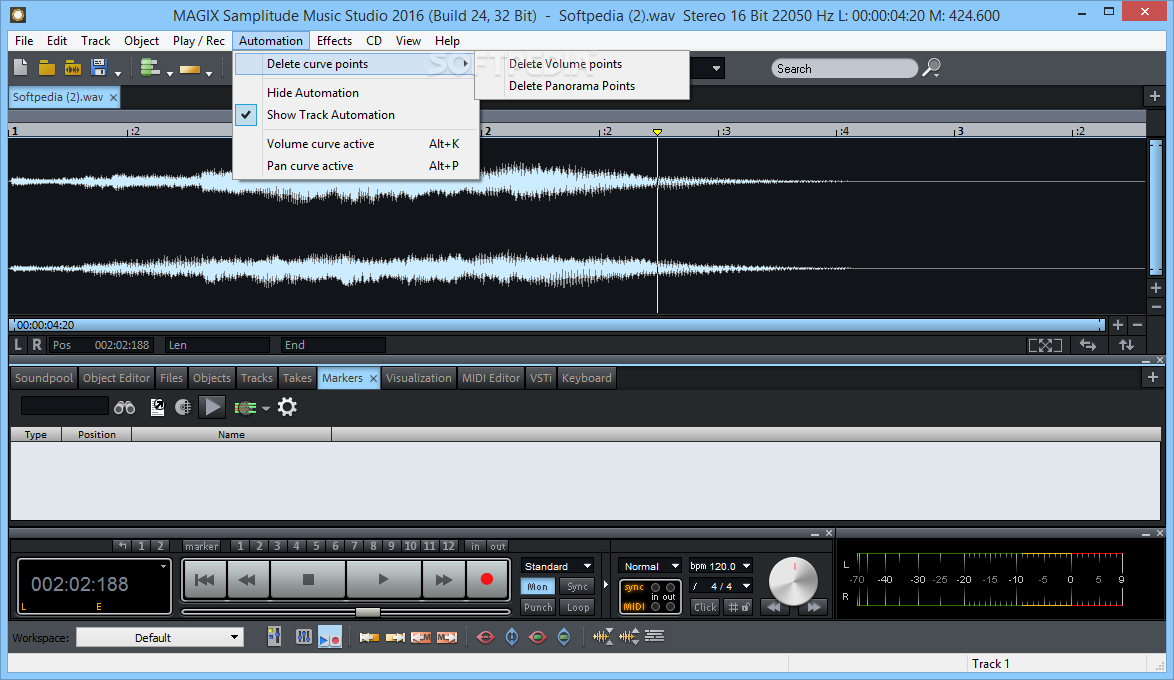Click the orange object bar icon in top toolbar
The width and height of the screenshot is (1174, 680).
tap(190, 69)
